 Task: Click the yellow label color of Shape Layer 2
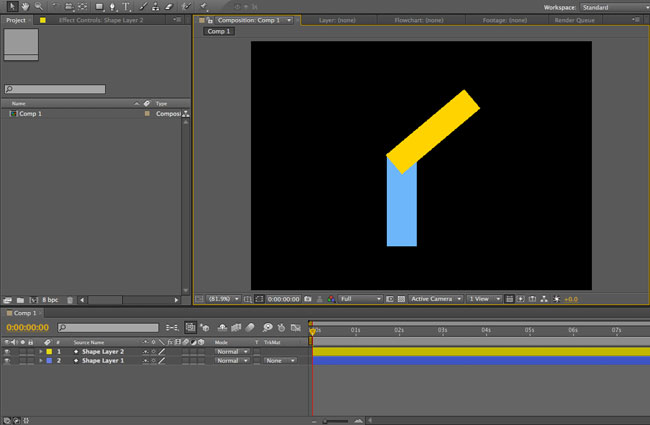click(x=49, y=352)
